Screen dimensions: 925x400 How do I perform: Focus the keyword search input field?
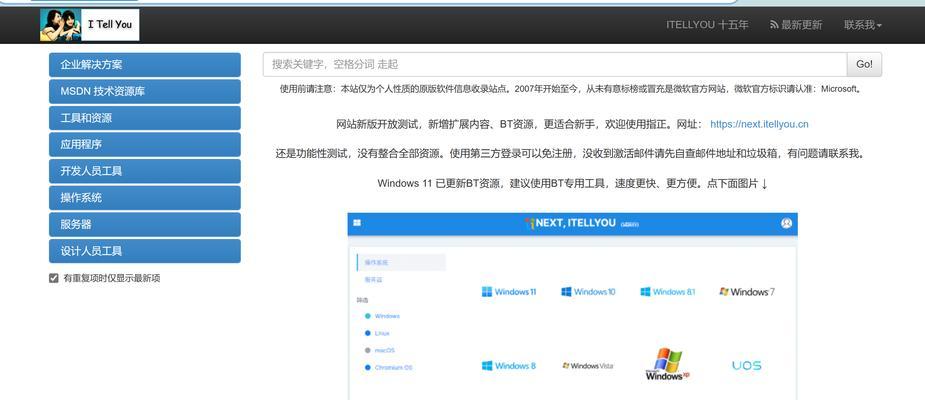pyautogui.click(x=555, y=64)
